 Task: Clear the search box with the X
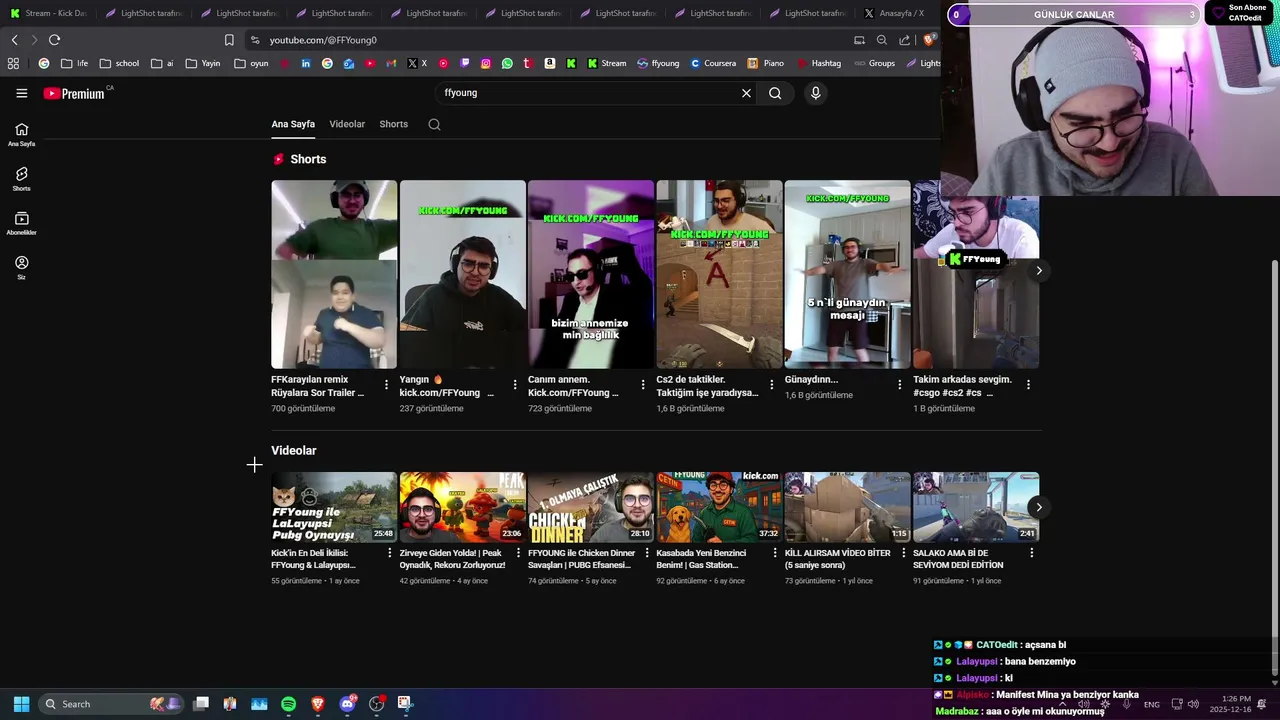pyautogui.click(x=746, y=93)
